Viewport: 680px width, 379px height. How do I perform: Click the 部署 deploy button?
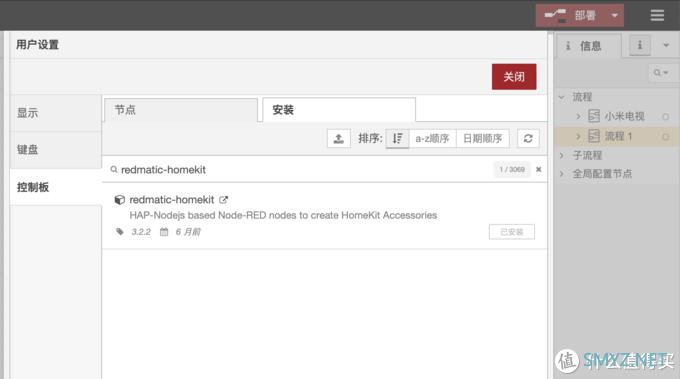(570, 16)
